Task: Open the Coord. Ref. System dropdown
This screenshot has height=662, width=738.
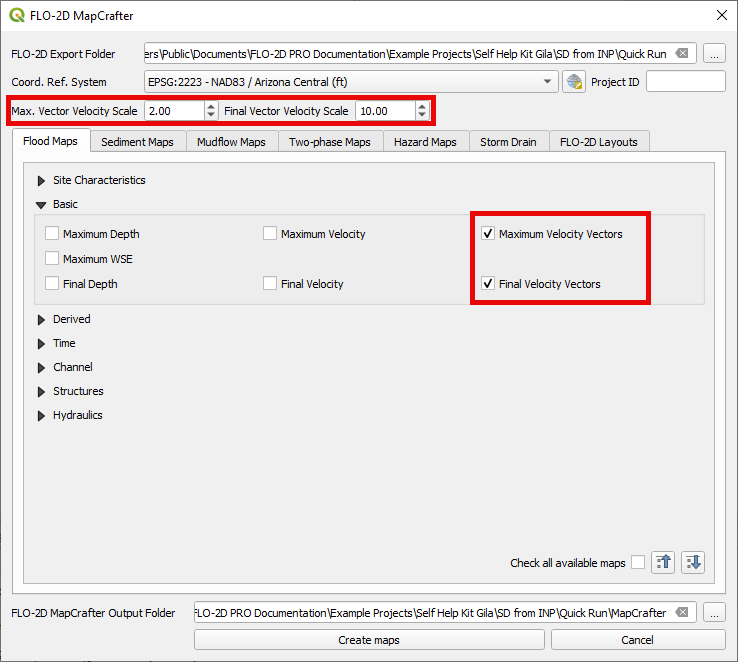Action: 547,82
